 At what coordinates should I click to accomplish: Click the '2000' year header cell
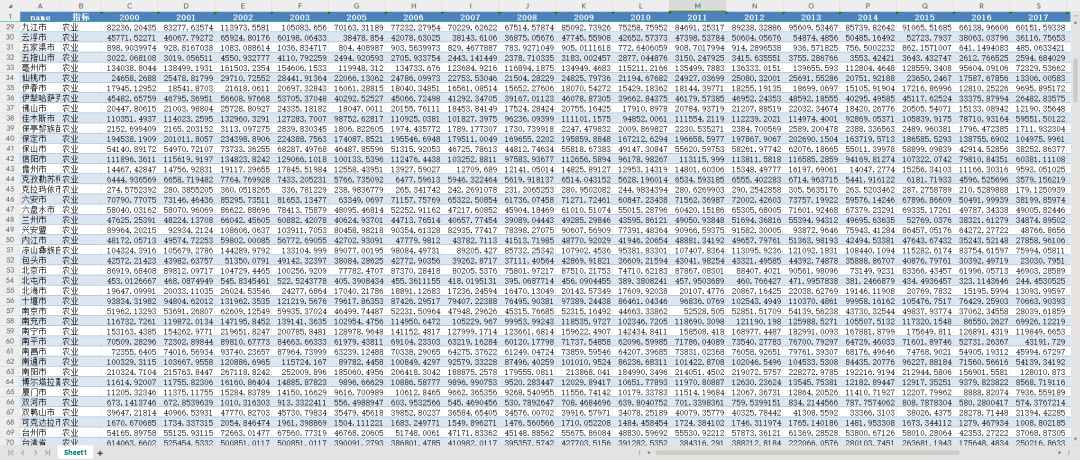pyautogui.click(x=129, y=17)
